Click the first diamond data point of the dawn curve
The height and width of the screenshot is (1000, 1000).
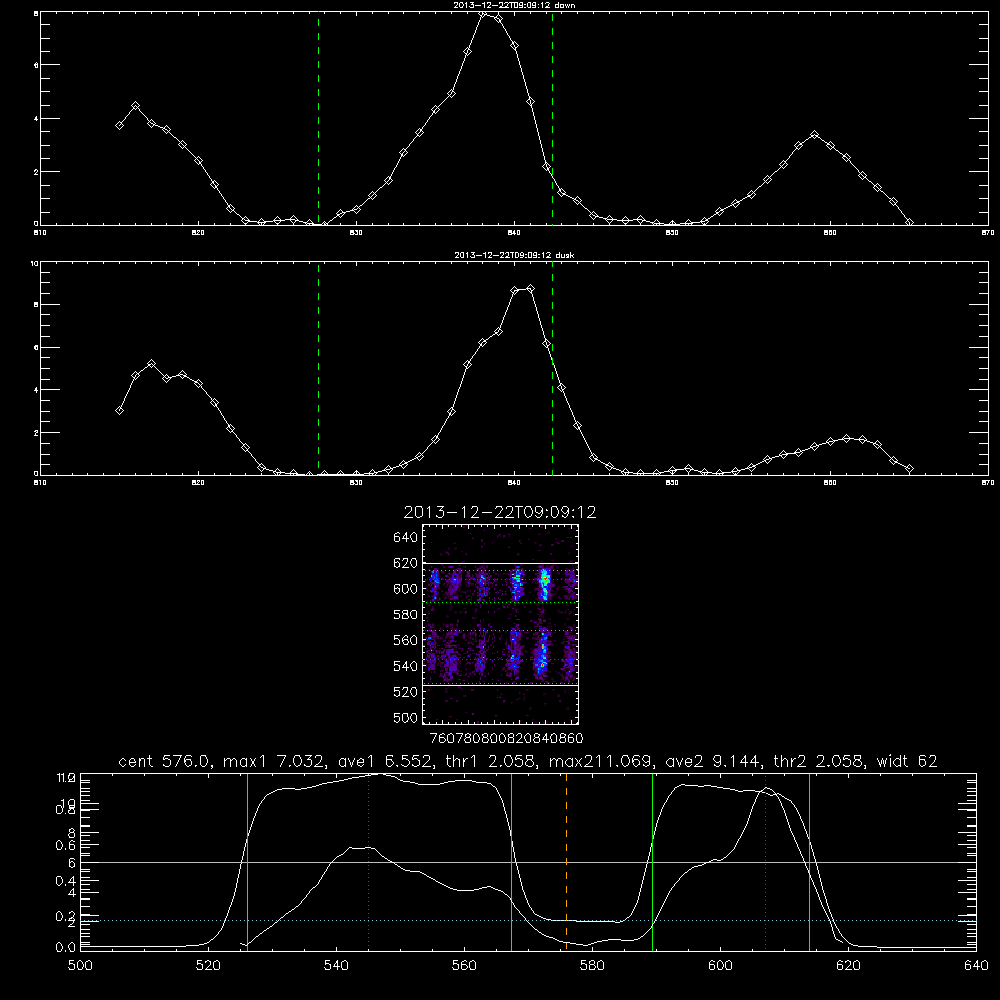(119, 126)
